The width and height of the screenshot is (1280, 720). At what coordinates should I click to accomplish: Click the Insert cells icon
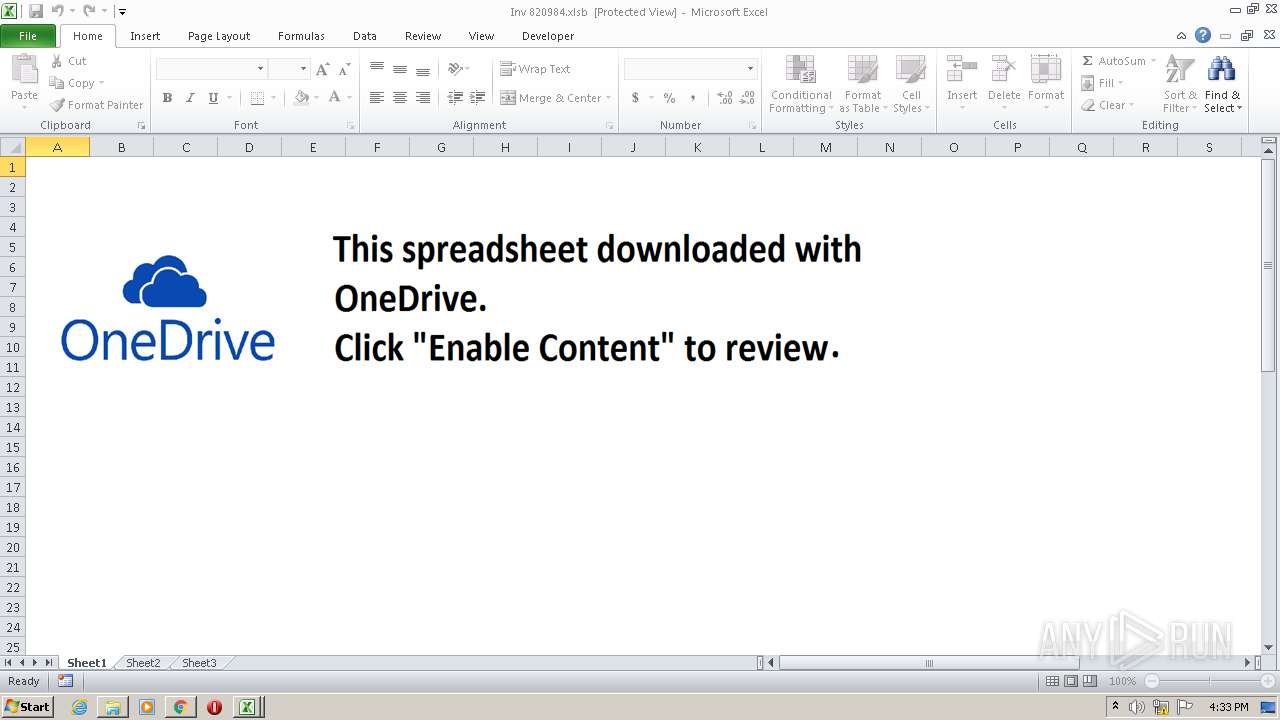(962, 70)
